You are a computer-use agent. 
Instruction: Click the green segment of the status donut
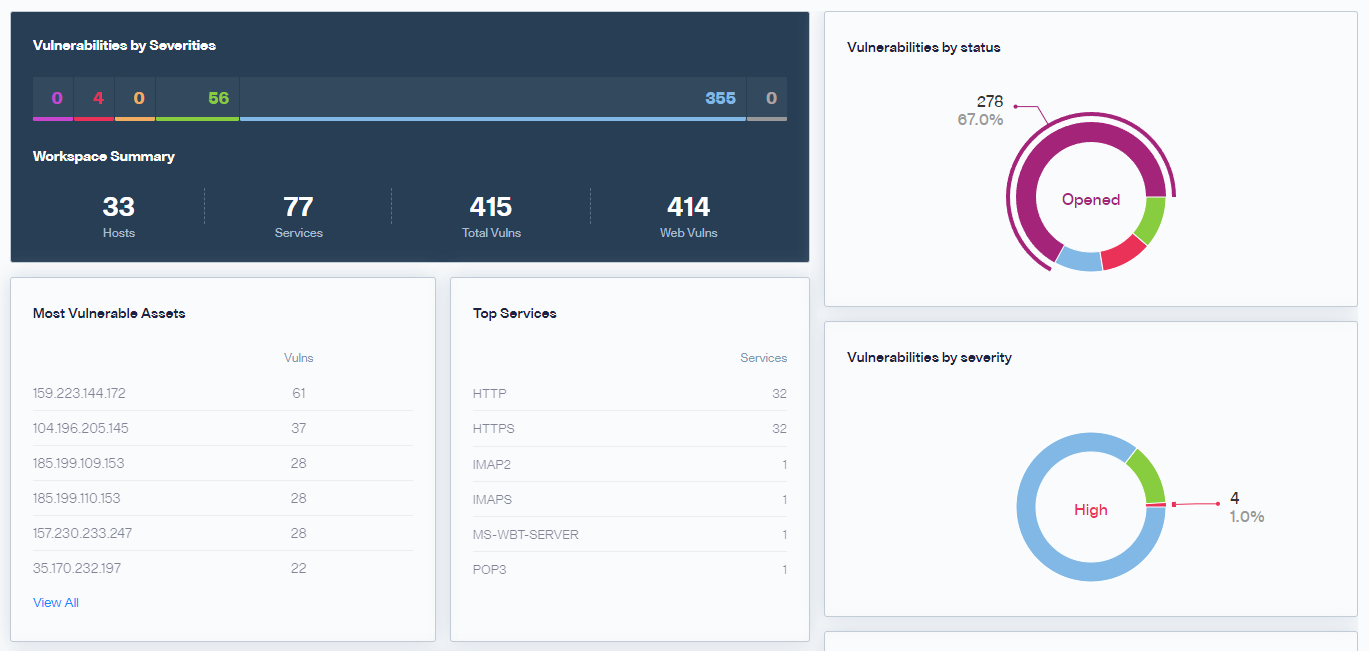1150,220
